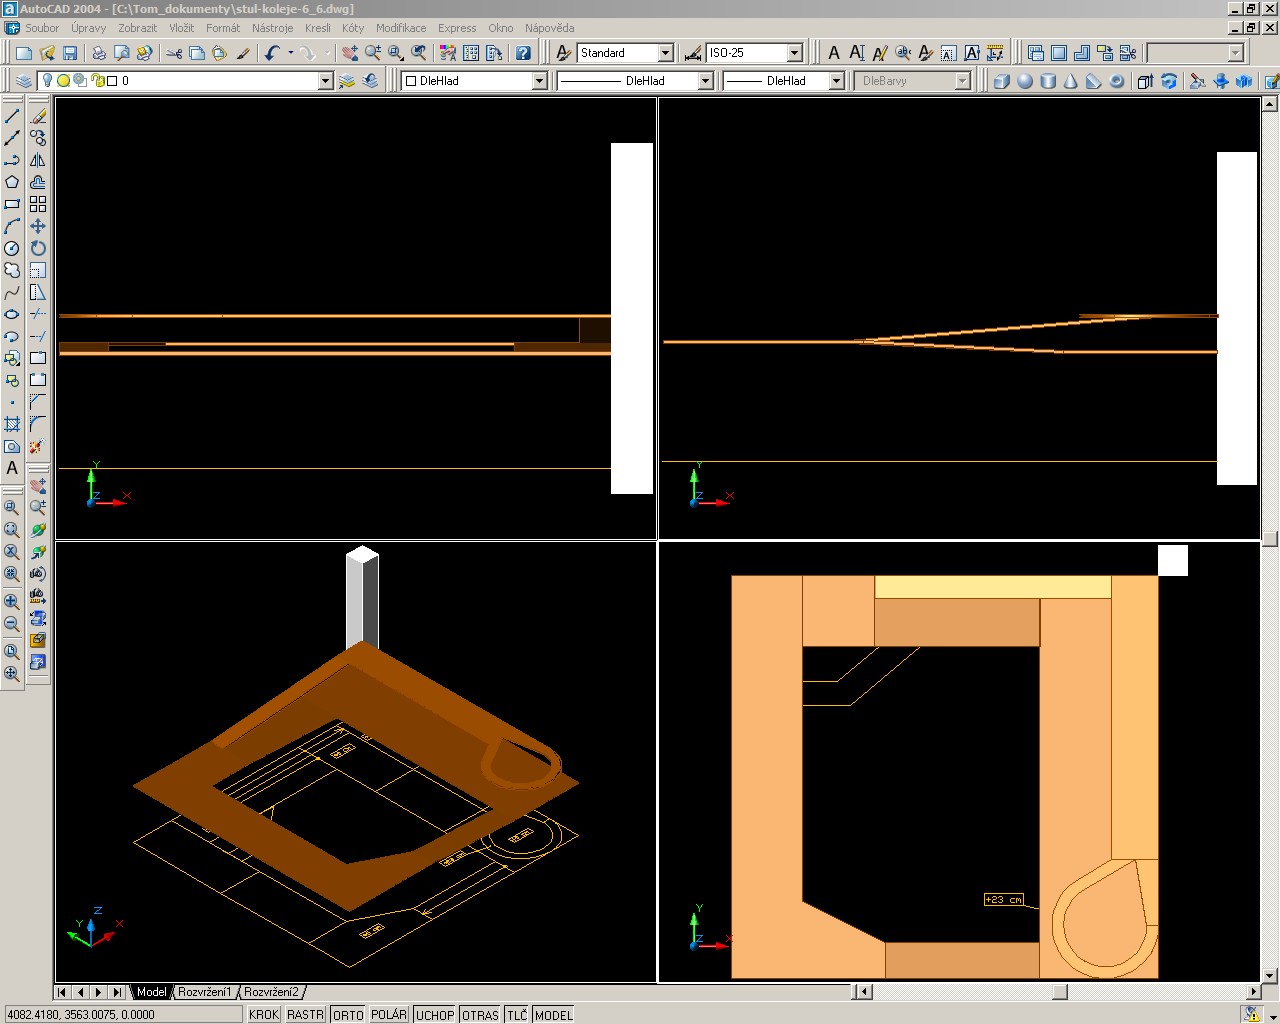The image size is (1280, 1024).
Task: Toggle ORTO mode in status bar
Action: [x=348, y=1015]
